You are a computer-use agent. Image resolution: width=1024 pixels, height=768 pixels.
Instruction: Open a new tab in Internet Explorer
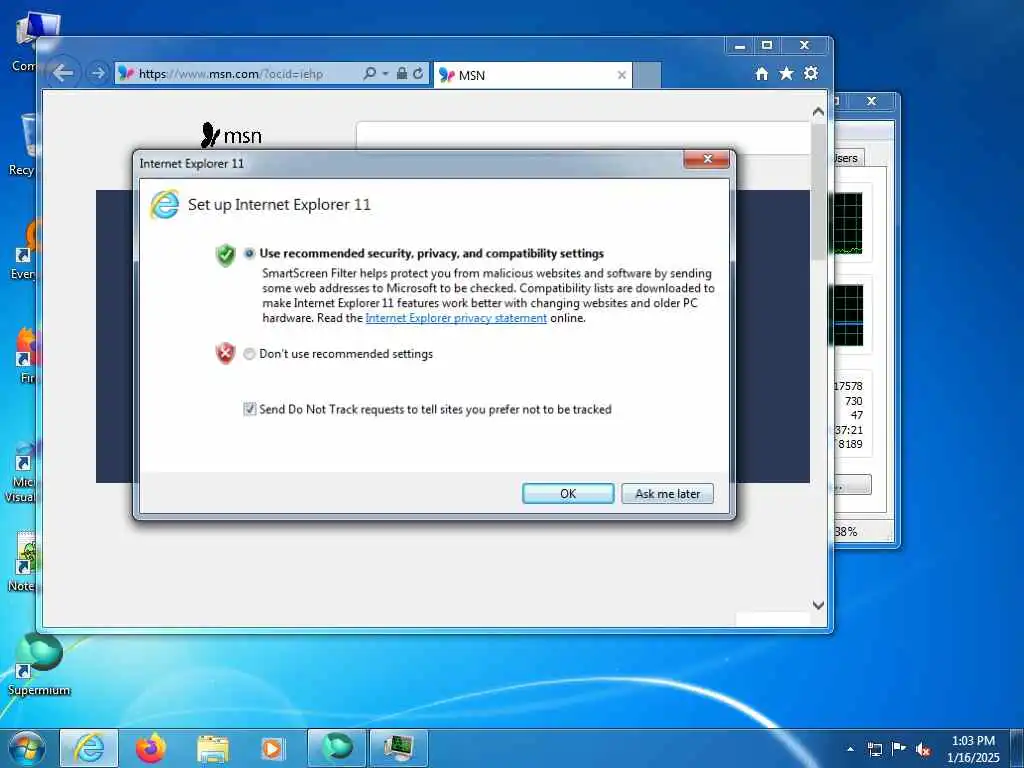pos(647,75)
